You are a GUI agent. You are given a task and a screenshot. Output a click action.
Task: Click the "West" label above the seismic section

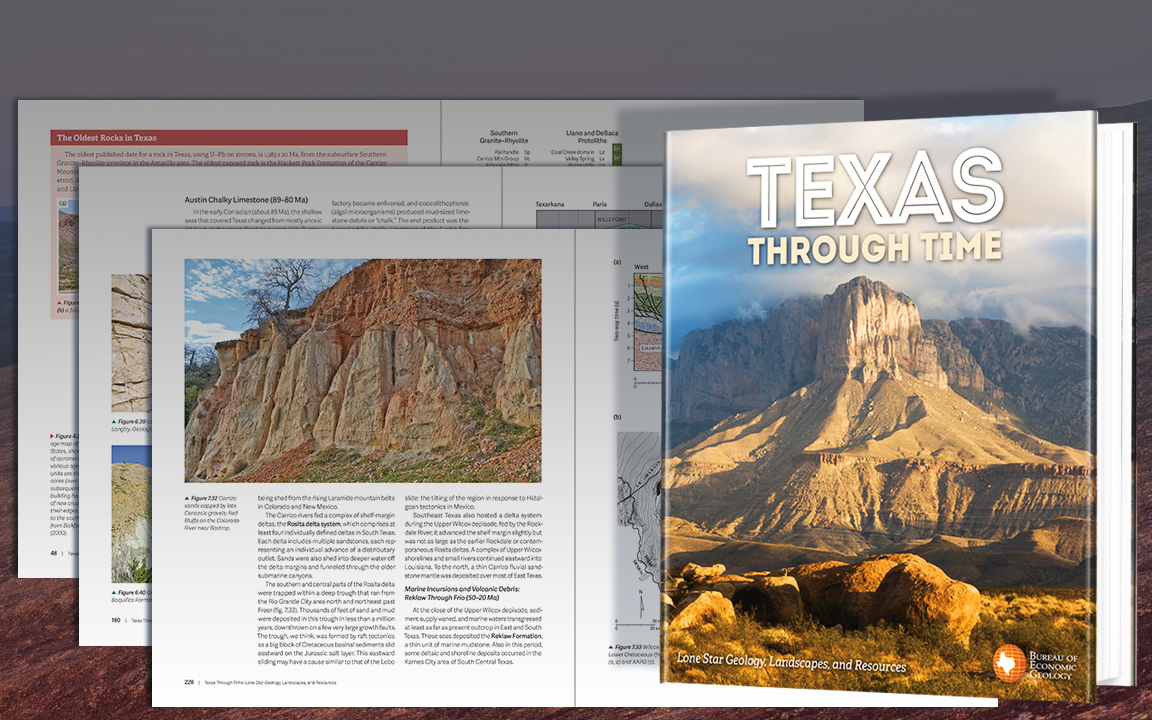coord(641,267)
